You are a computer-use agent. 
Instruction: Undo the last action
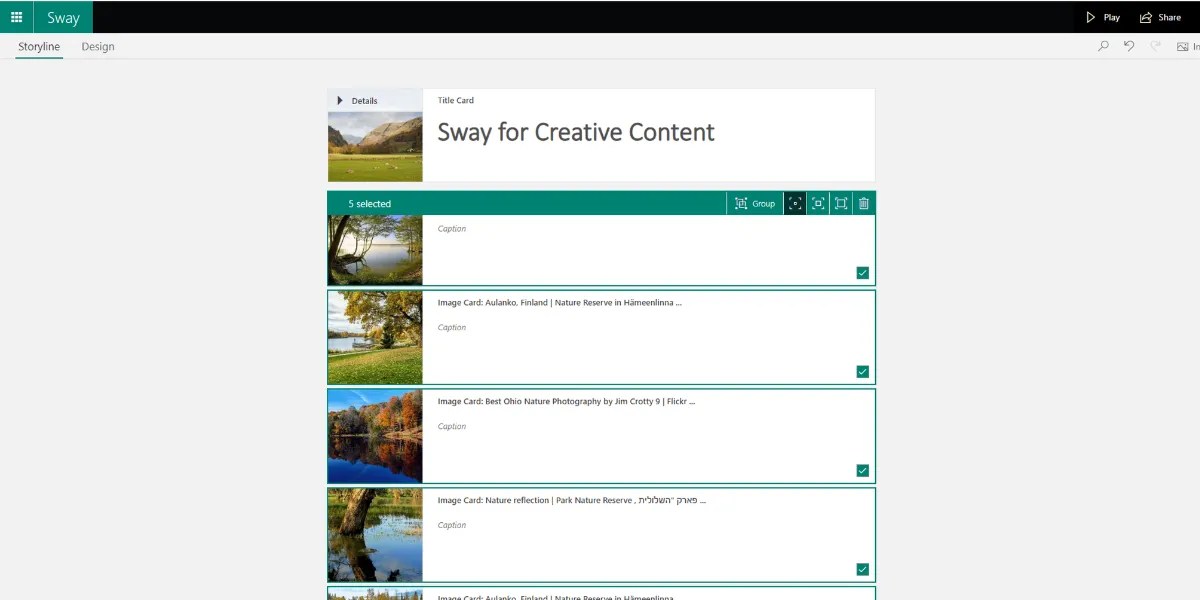1129,46
